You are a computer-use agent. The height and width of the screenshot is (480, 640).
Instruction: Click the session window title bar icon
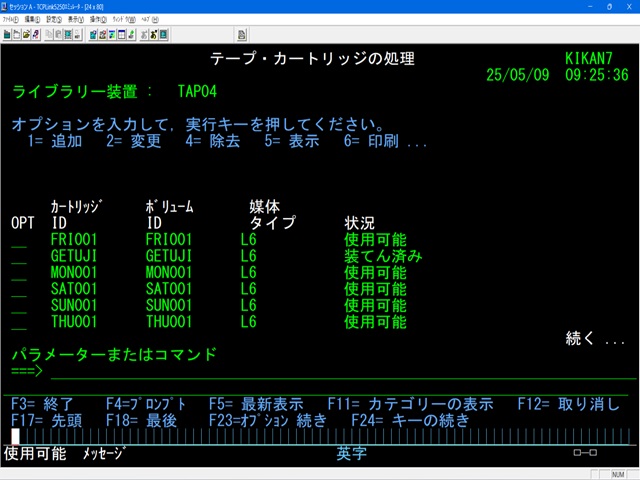point(4,7)
